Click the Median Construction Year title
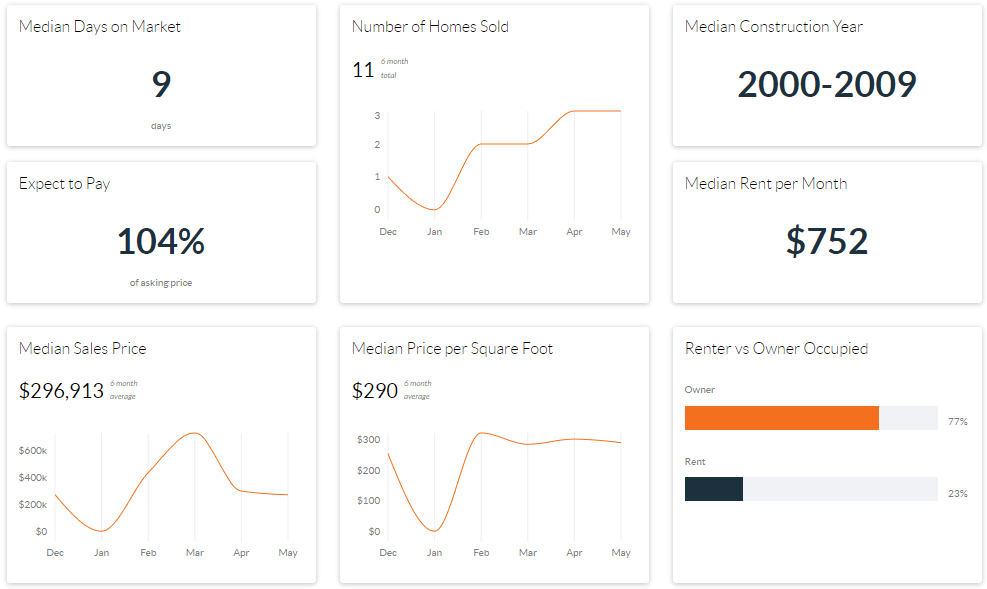This screenshot has width=987, height=589. click(773, 27)
